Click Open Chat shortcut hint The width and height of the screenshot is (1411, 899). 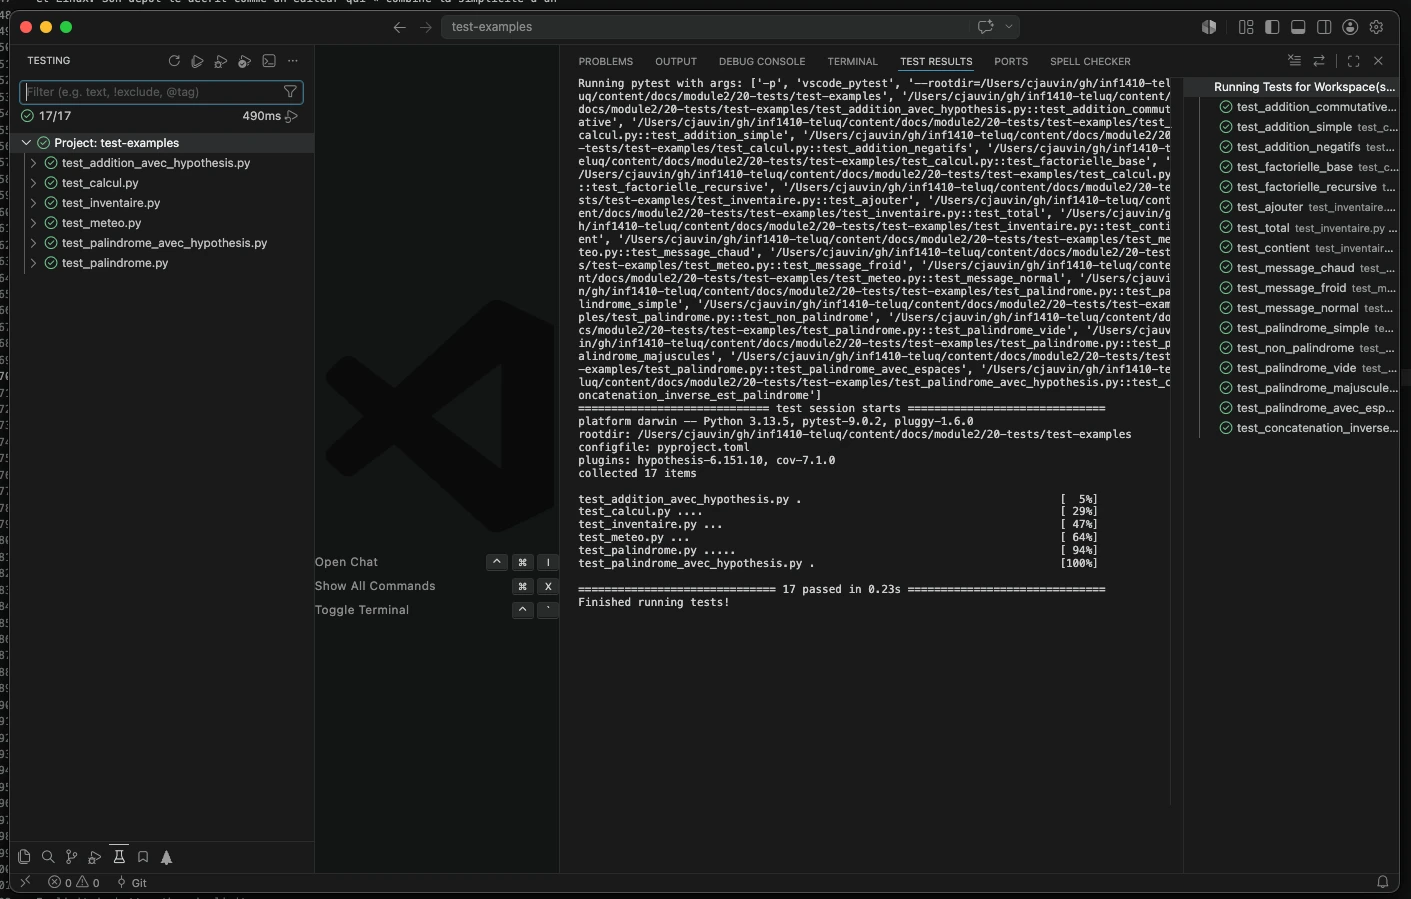[346, 562]
